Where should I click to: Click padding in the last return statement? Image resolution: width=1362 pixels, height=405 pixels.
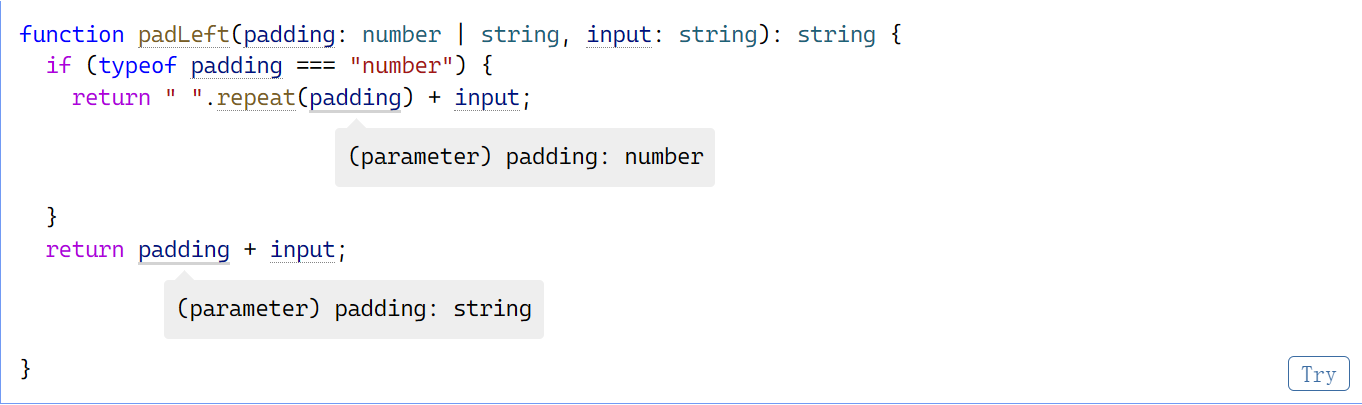coord(184,250)
